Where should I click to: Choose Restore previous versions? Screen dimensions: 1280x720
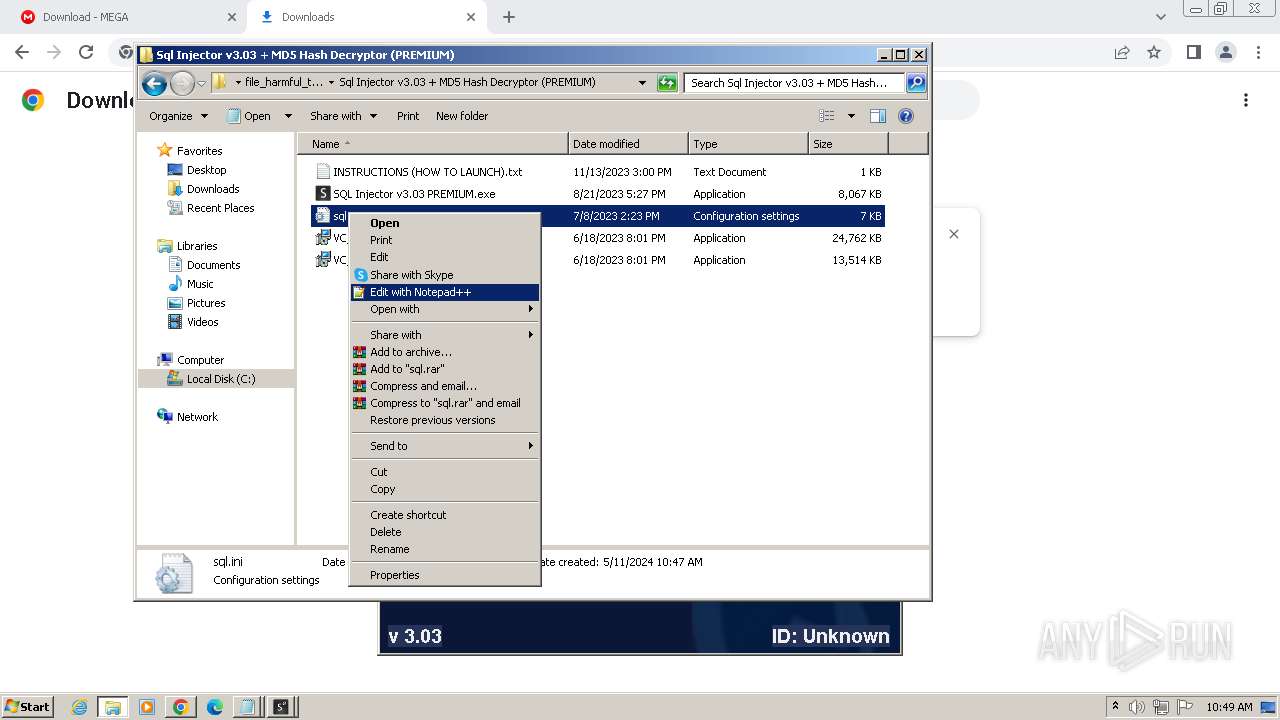[x=445, y=420]
